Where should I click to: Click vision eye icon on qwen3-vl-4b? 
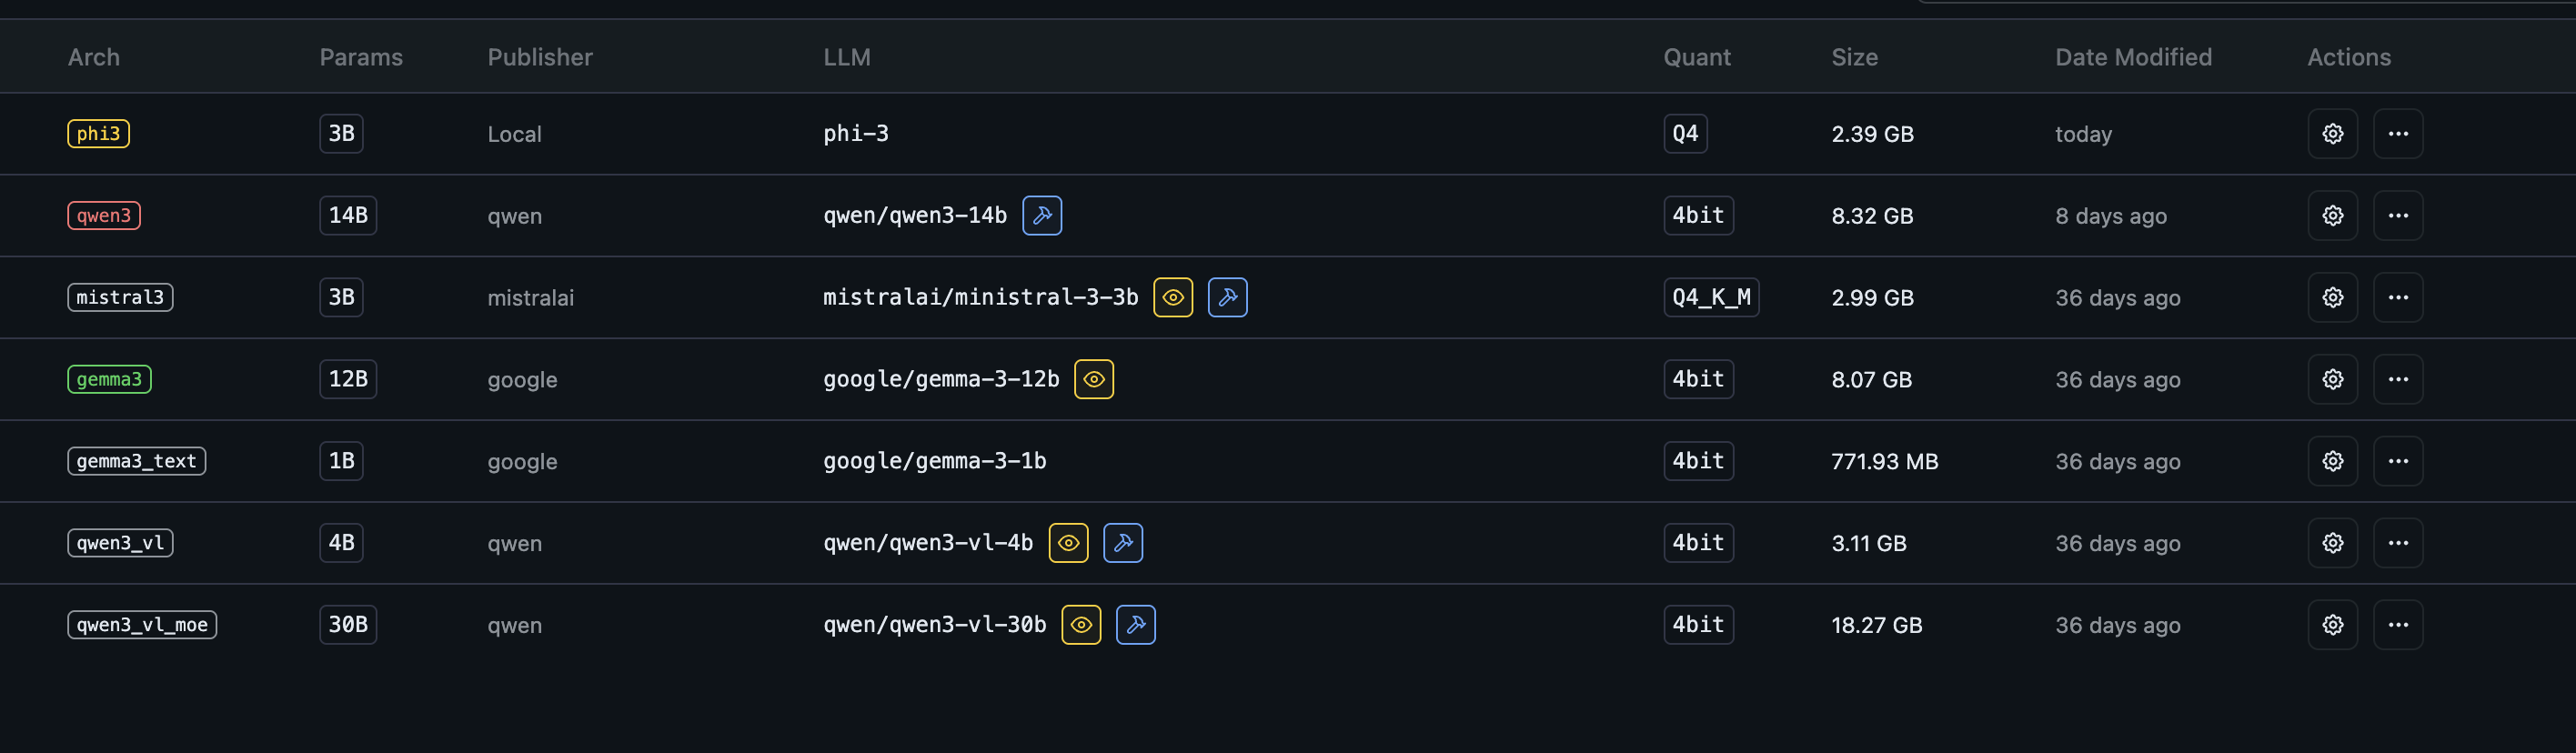[x=1068, y=543]
